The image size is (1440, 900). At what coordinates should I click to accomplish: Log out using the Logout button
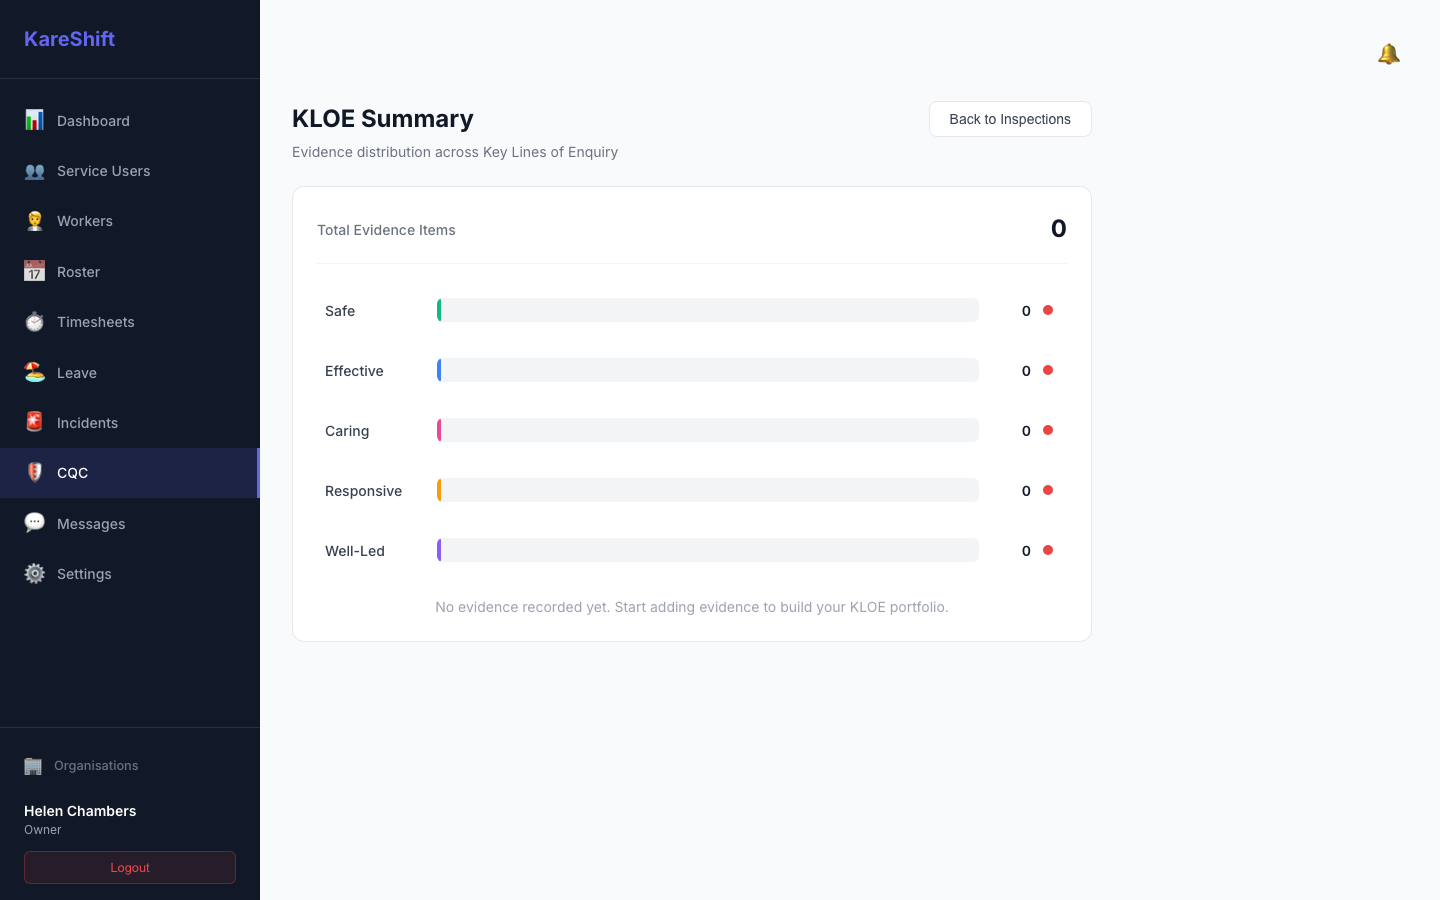coord(130,868)
